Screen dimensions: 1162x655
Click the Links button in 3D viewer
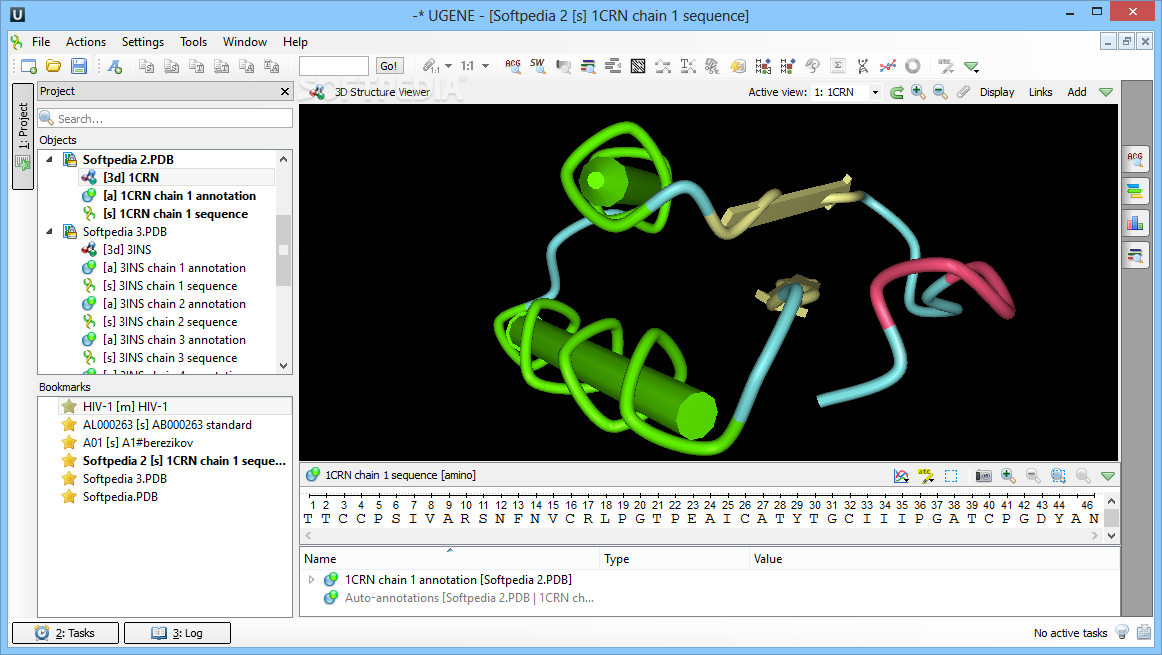click(1040, 92)
